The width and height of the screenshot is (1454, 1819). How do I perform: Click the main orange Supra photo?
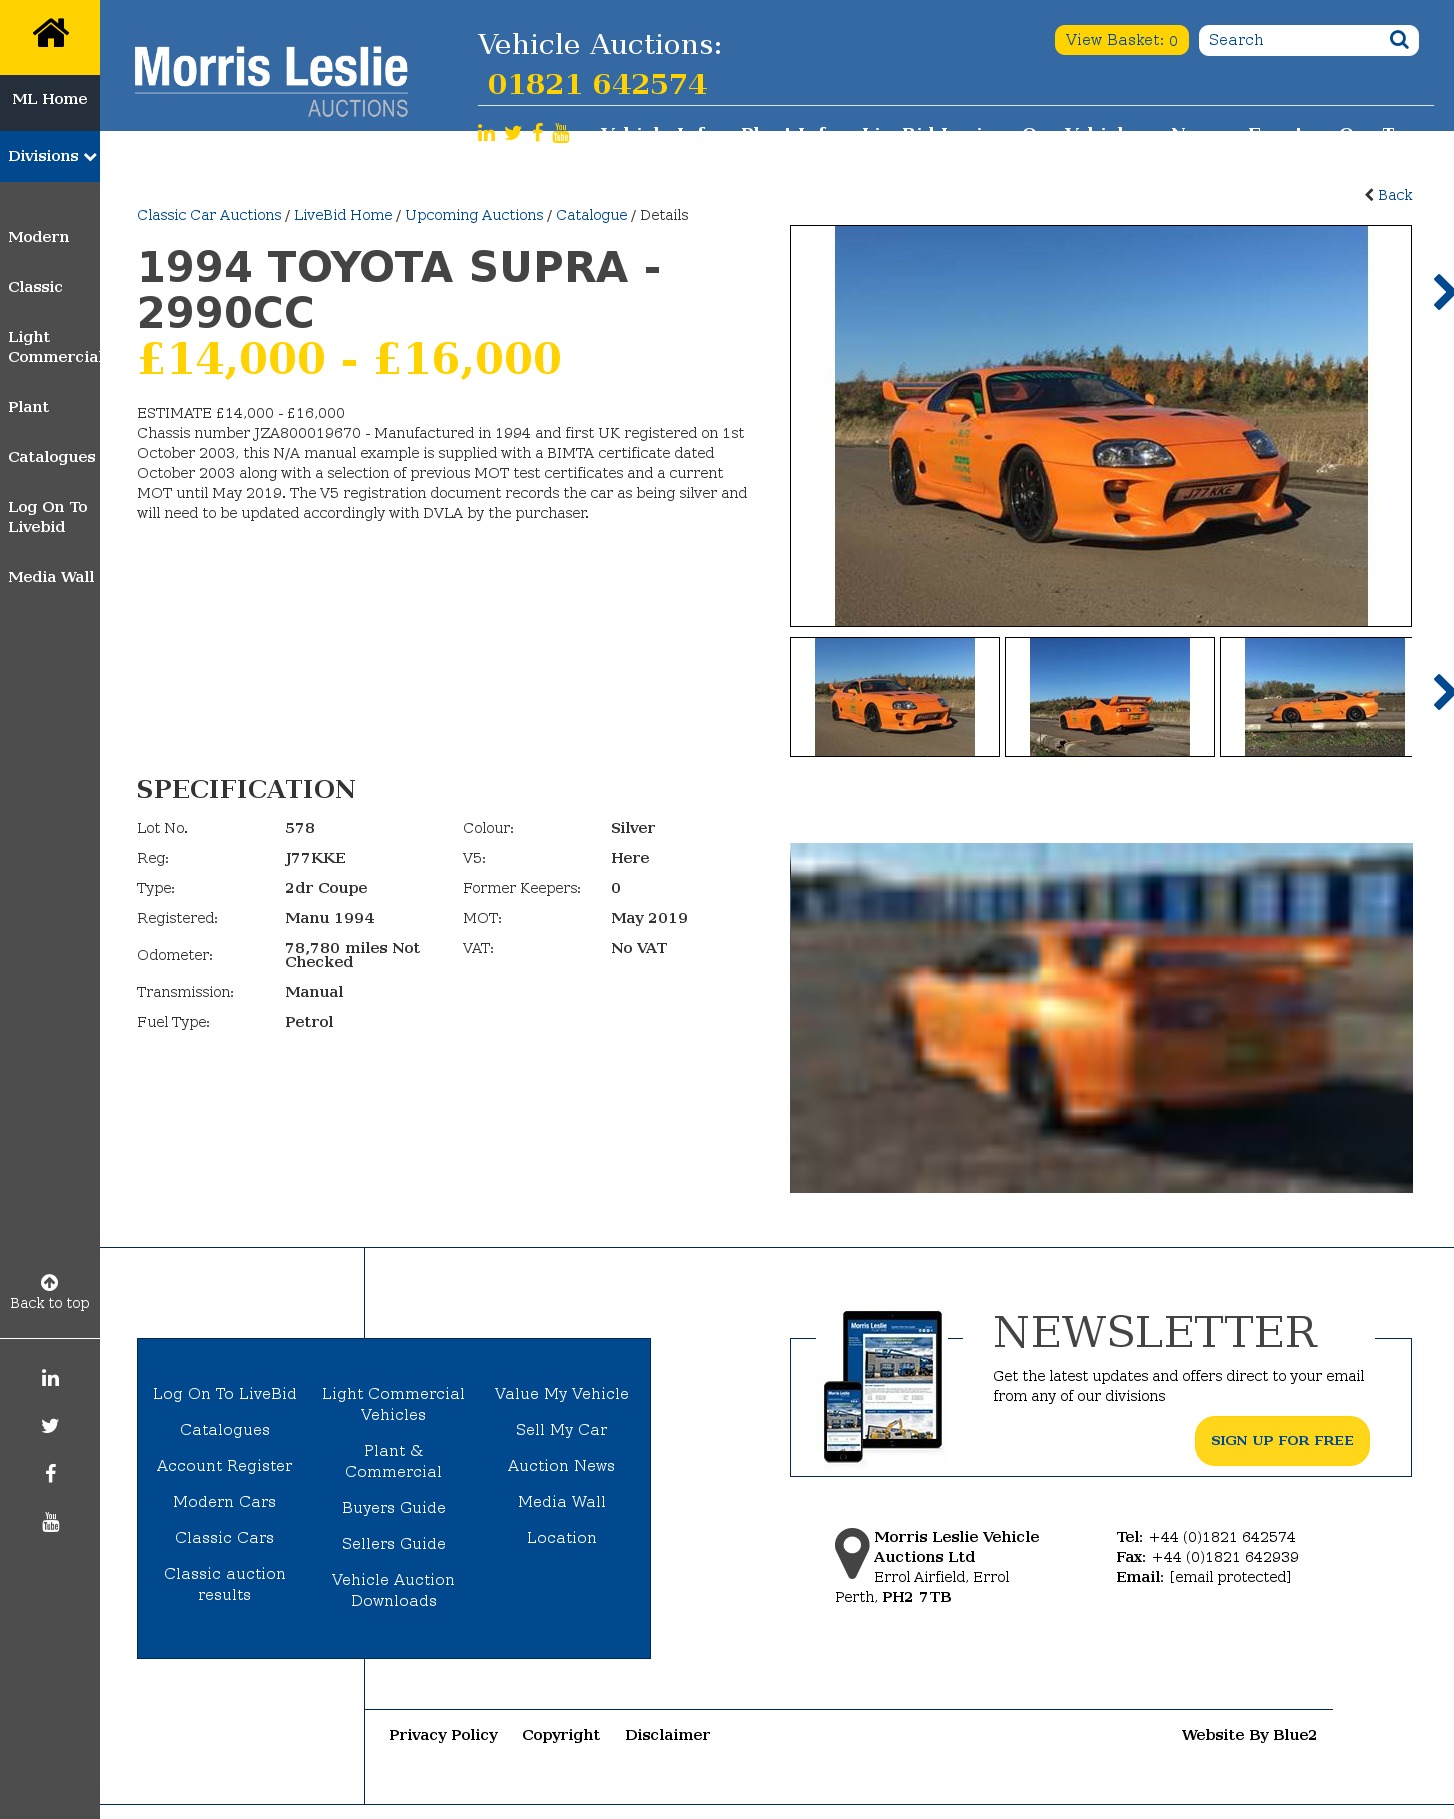[x=1101, y=426]
